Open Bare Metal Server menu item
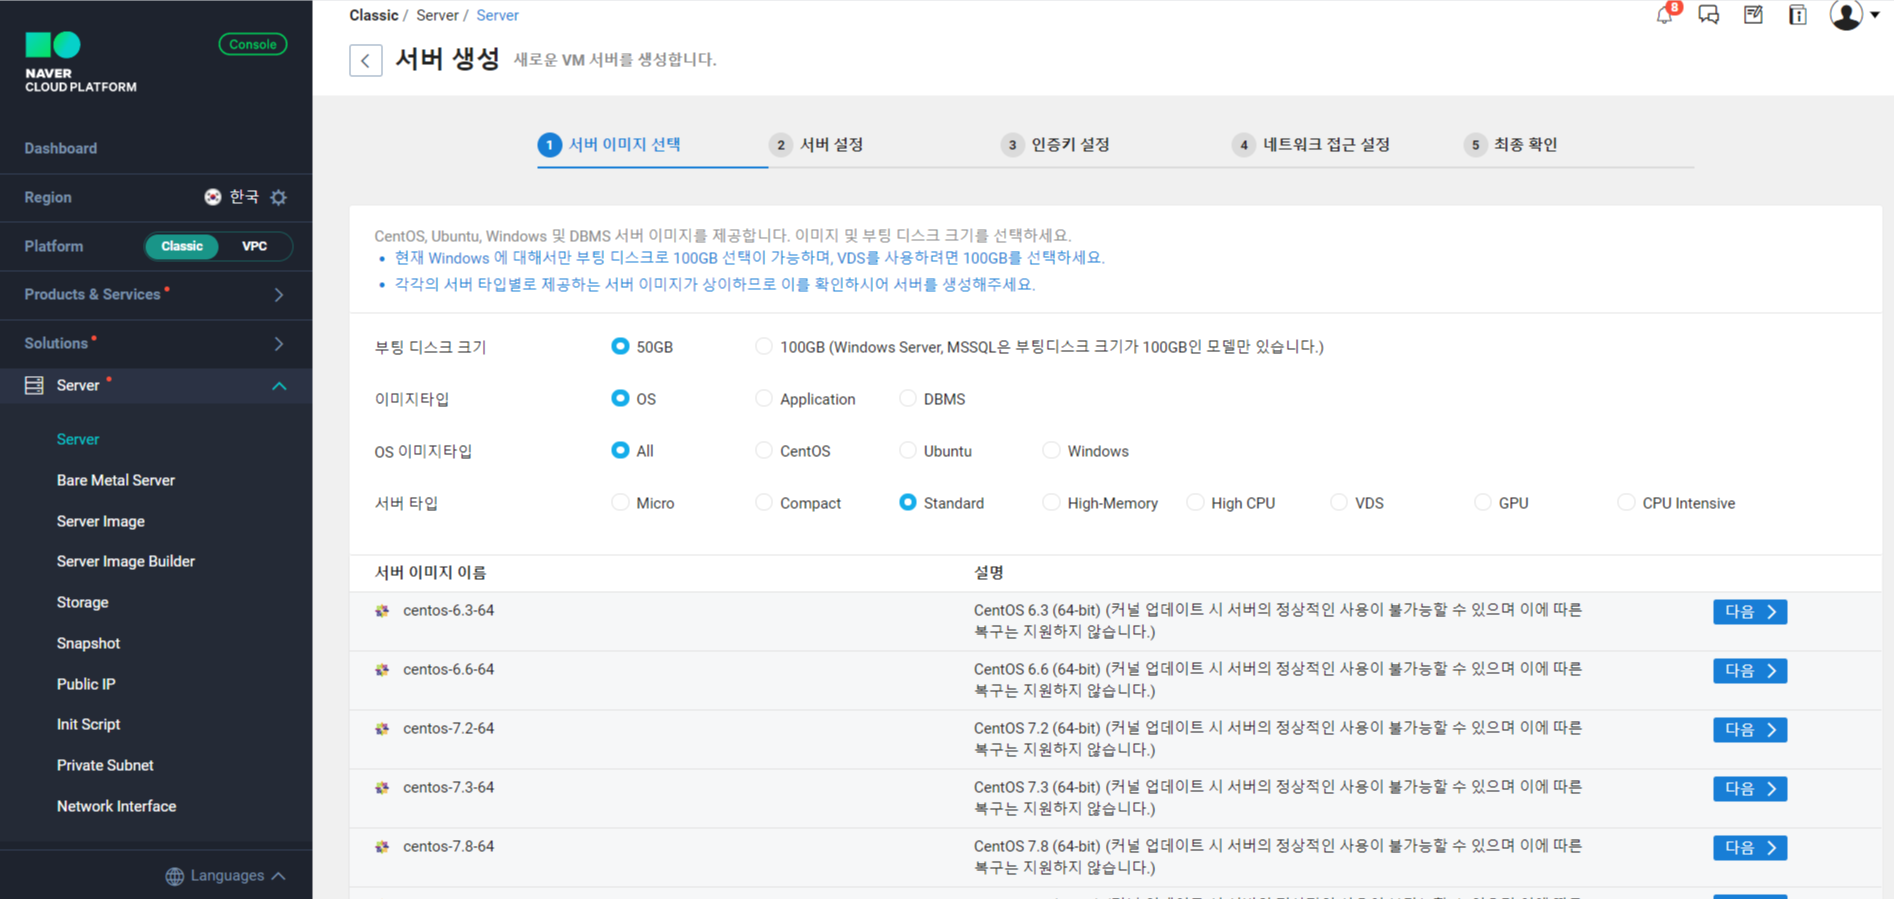The image size is (1894, 899). (116, 480)
